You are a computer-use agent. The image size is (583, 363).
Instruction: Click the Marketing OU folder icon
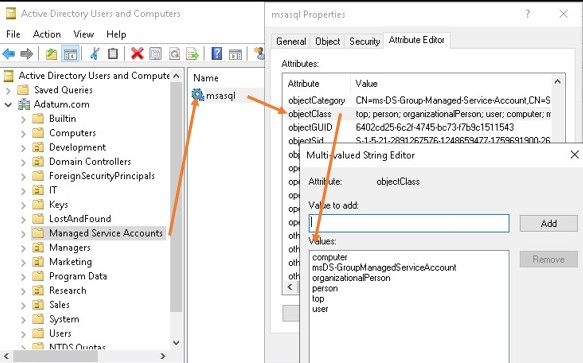38,262
